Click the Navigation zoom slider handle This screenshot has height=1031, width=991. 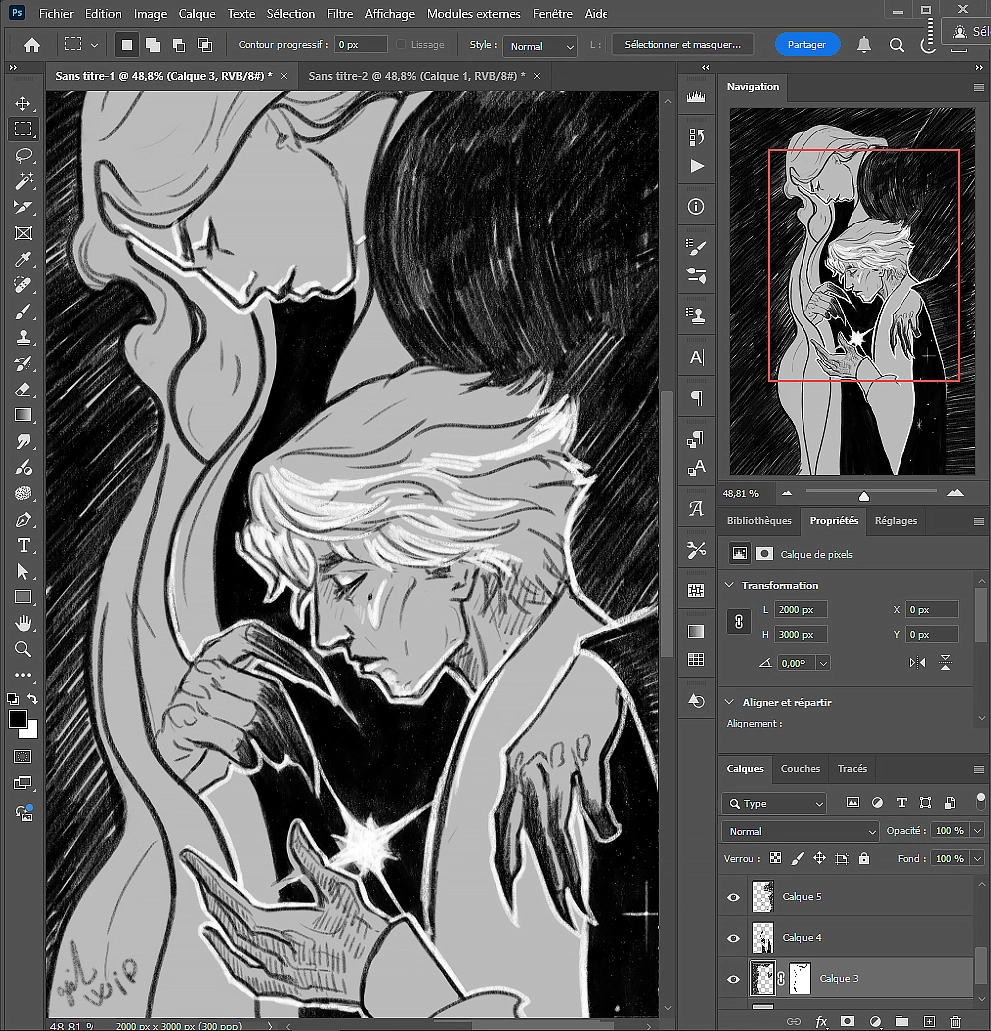coord(863,496)
